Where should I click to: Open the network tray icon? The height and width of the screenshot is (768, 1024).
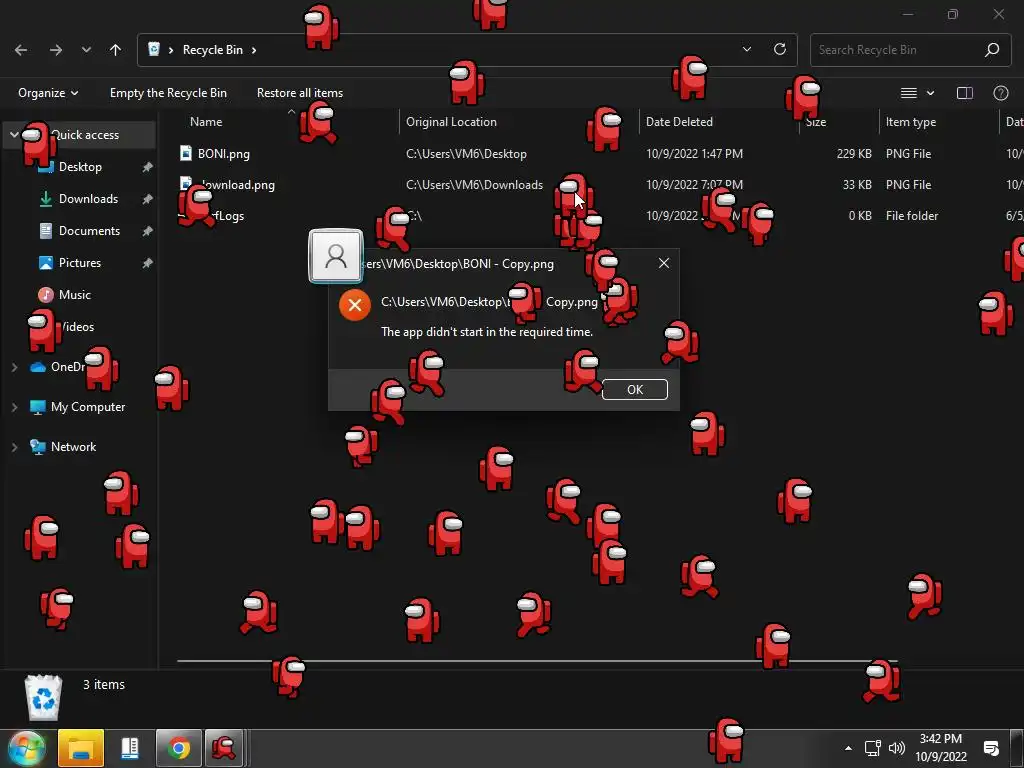click(x=872, y=748)
